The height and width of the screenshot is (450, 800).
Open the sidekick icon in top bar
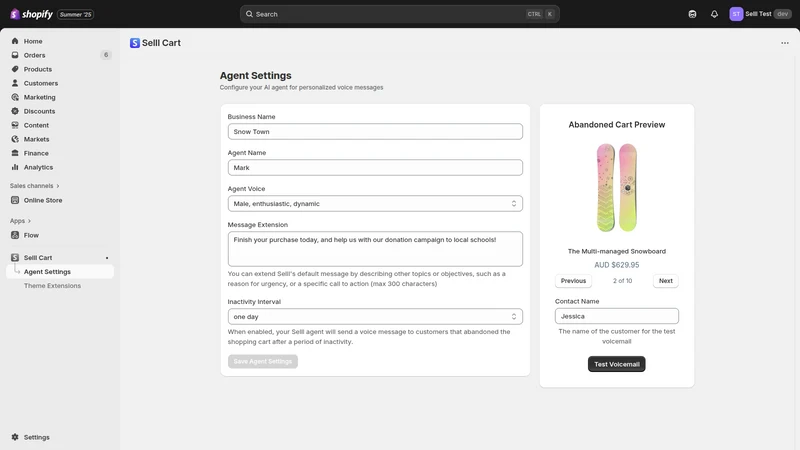692,14
